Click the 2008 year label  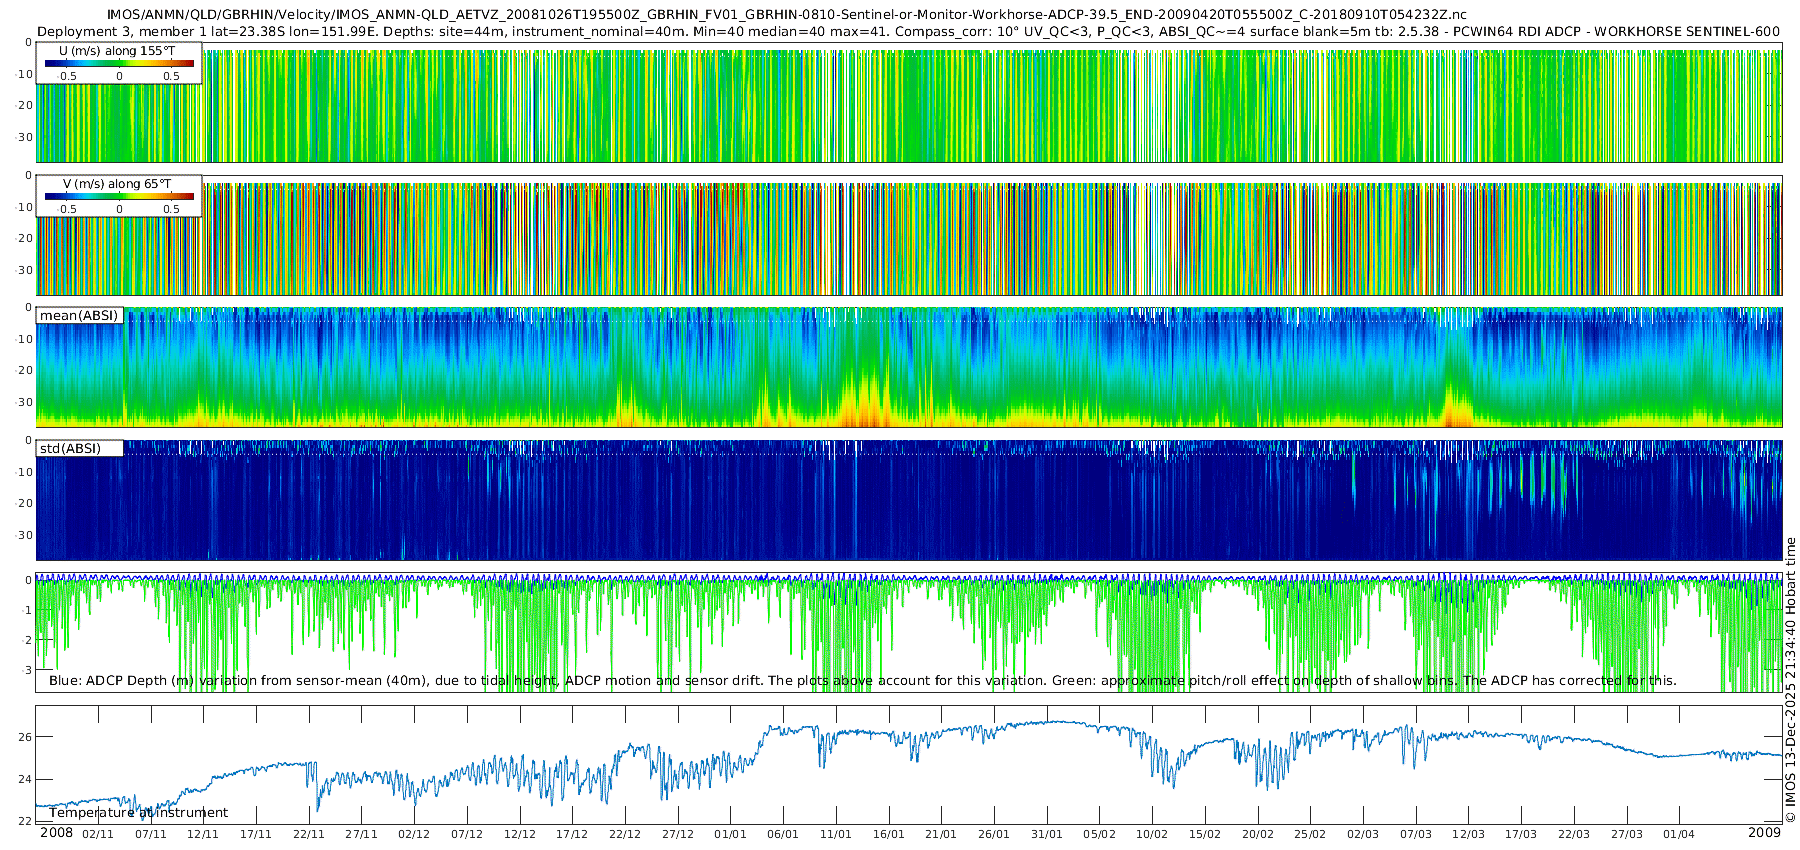pyautogui.click(x=56, y=833)
